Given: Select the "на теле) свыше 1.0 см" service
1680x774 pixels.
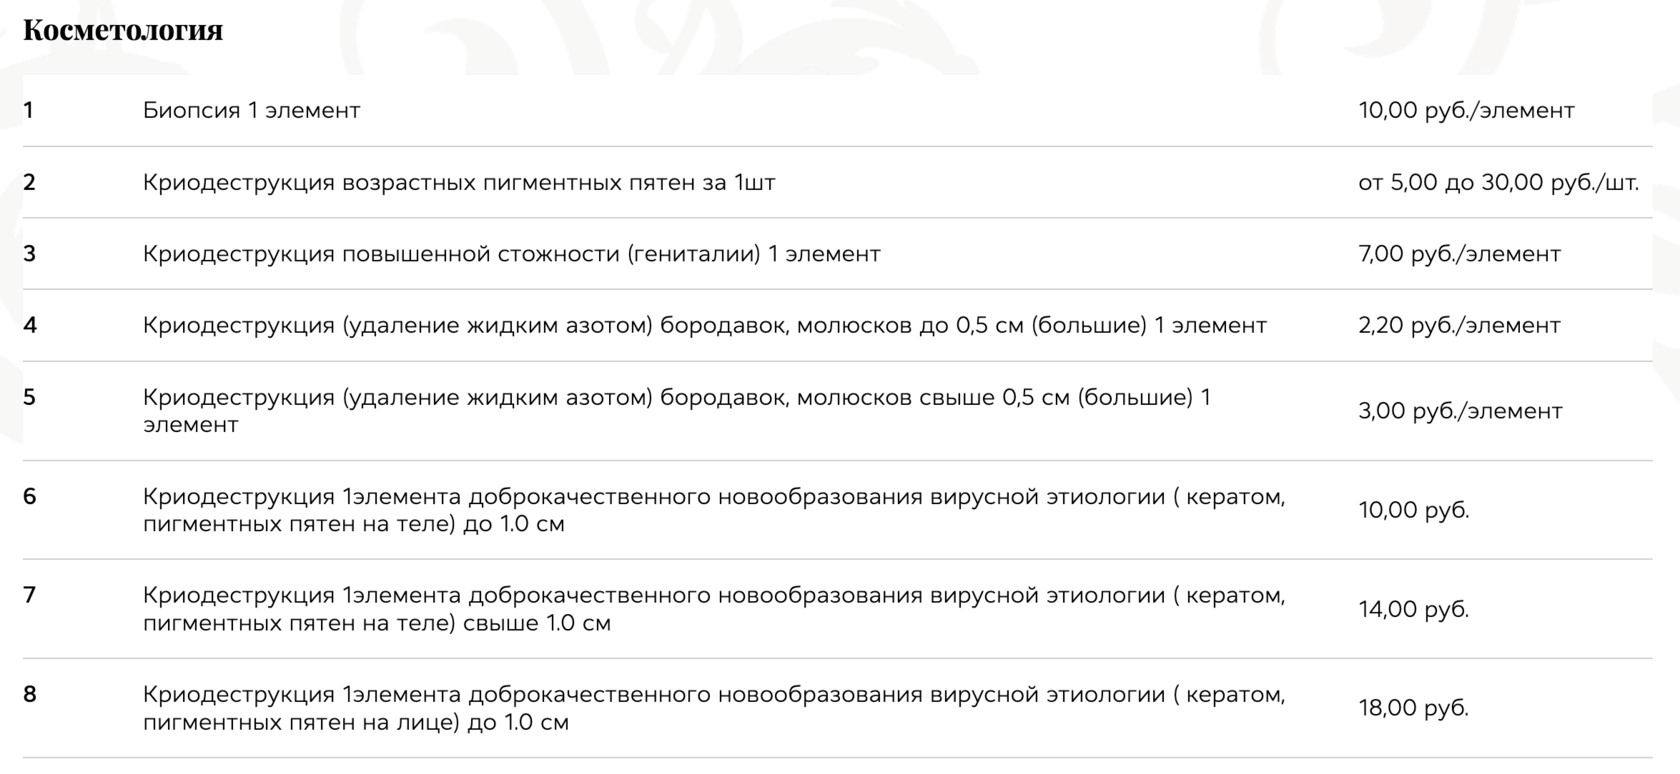Looking at the screenshot, I should click(x=713, y=609).
